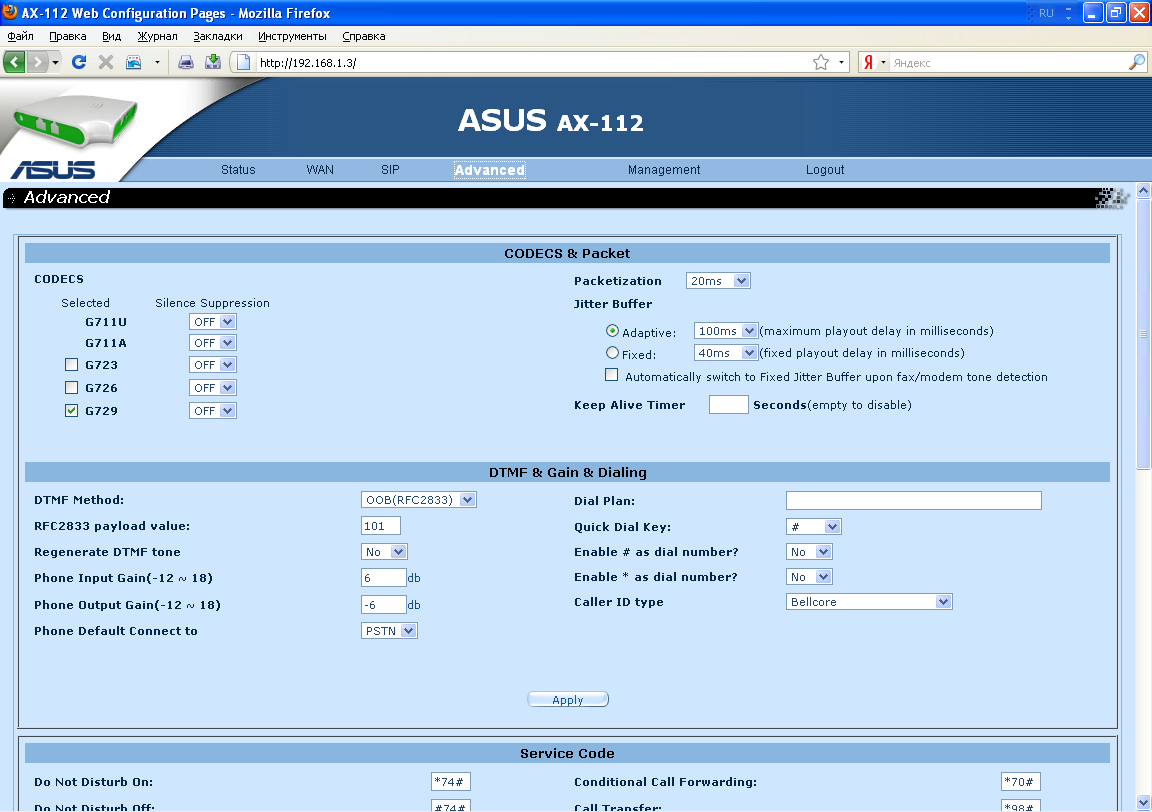Select Adaptive jitter buffer radio
This screenshot has width=1152, height=812.
coord(612,331)
